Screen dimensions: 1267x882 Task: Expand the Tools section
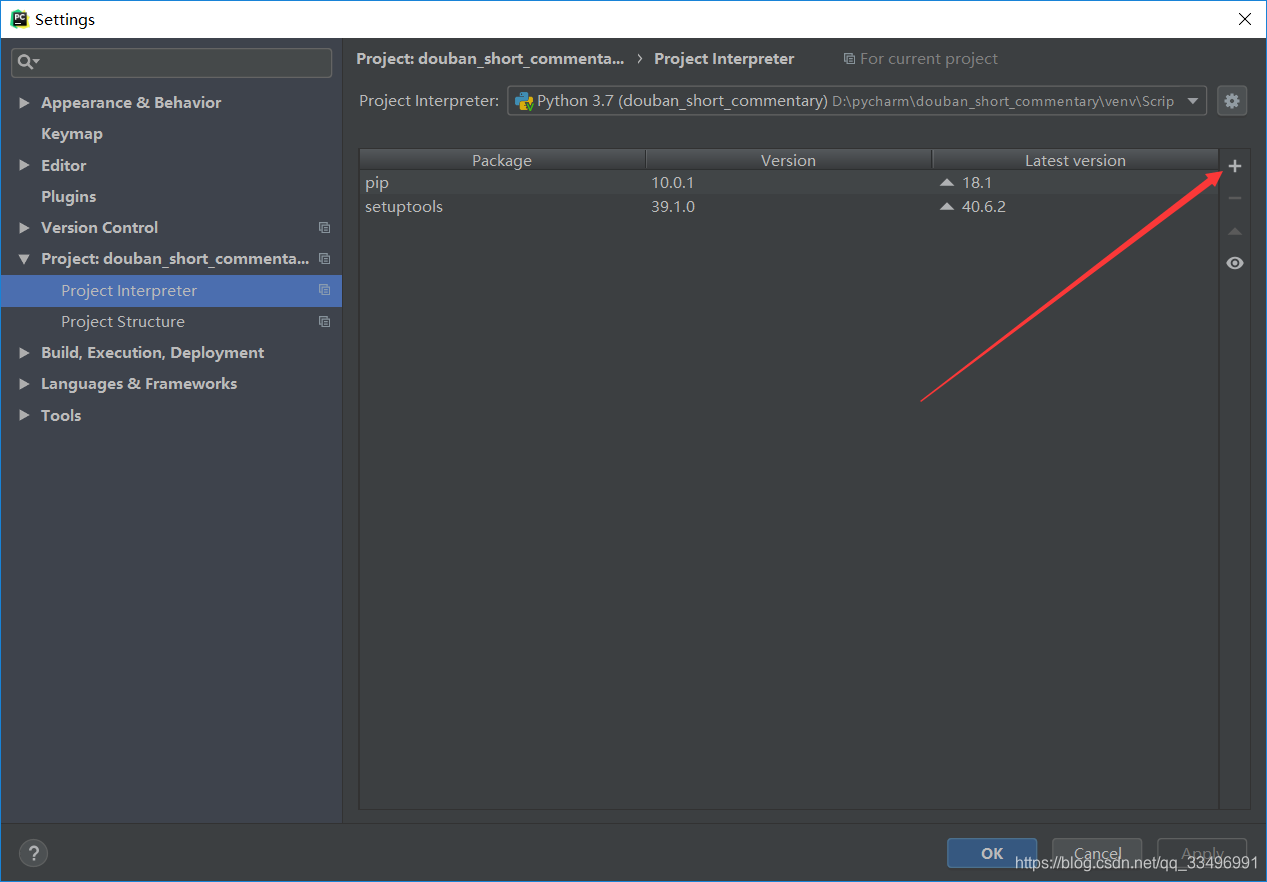tap(24, 415)
